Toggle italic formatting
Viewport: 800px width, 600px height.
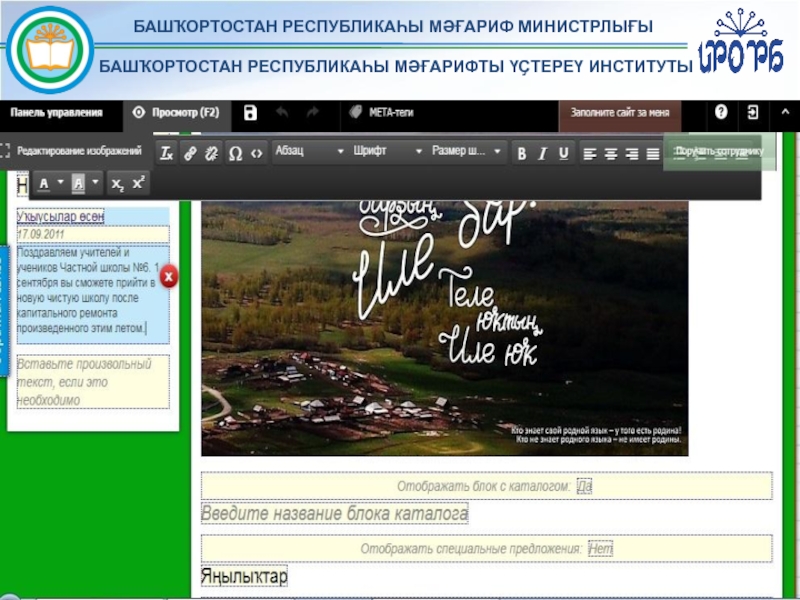click(542, 153)
